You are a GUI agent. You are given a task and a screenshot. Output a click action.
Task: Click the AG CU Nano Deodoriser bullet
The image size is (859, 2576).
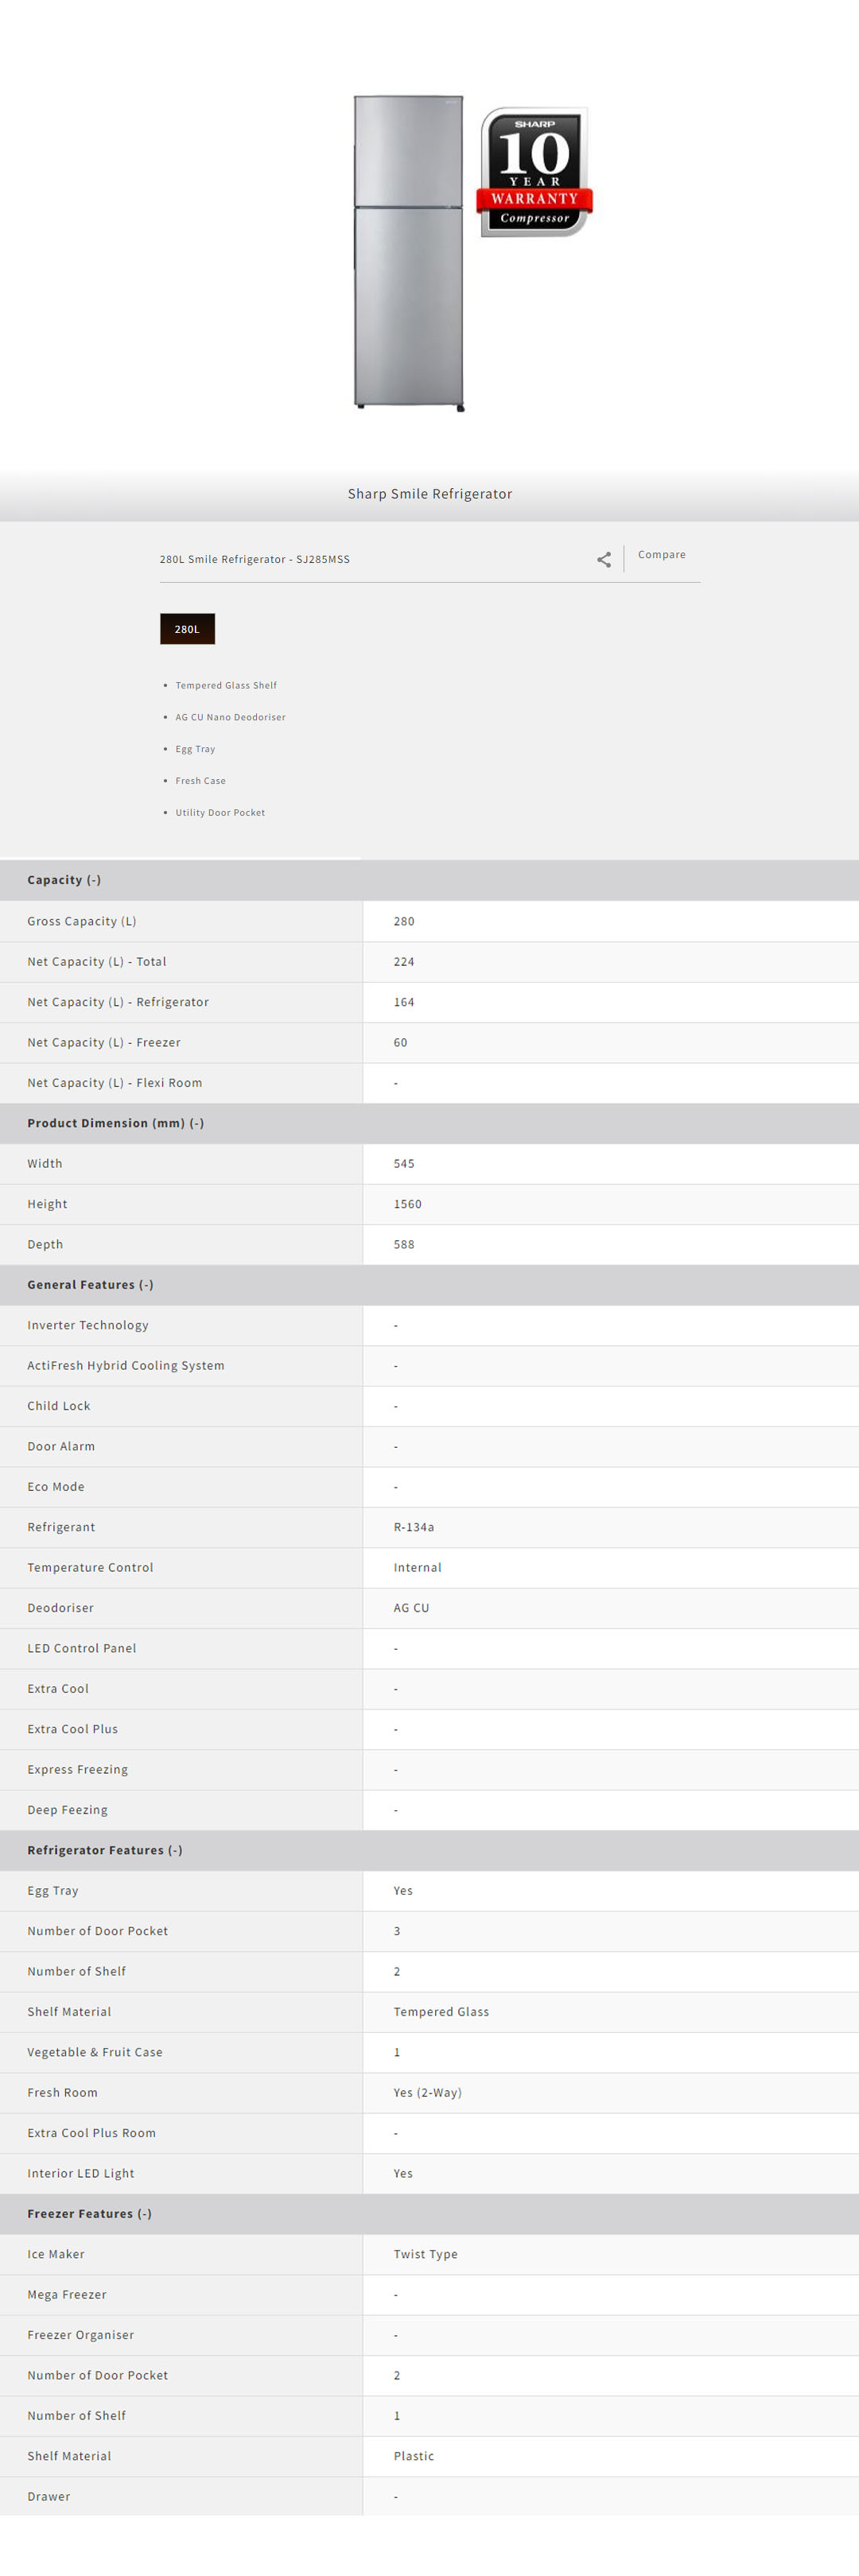[230, 717]
